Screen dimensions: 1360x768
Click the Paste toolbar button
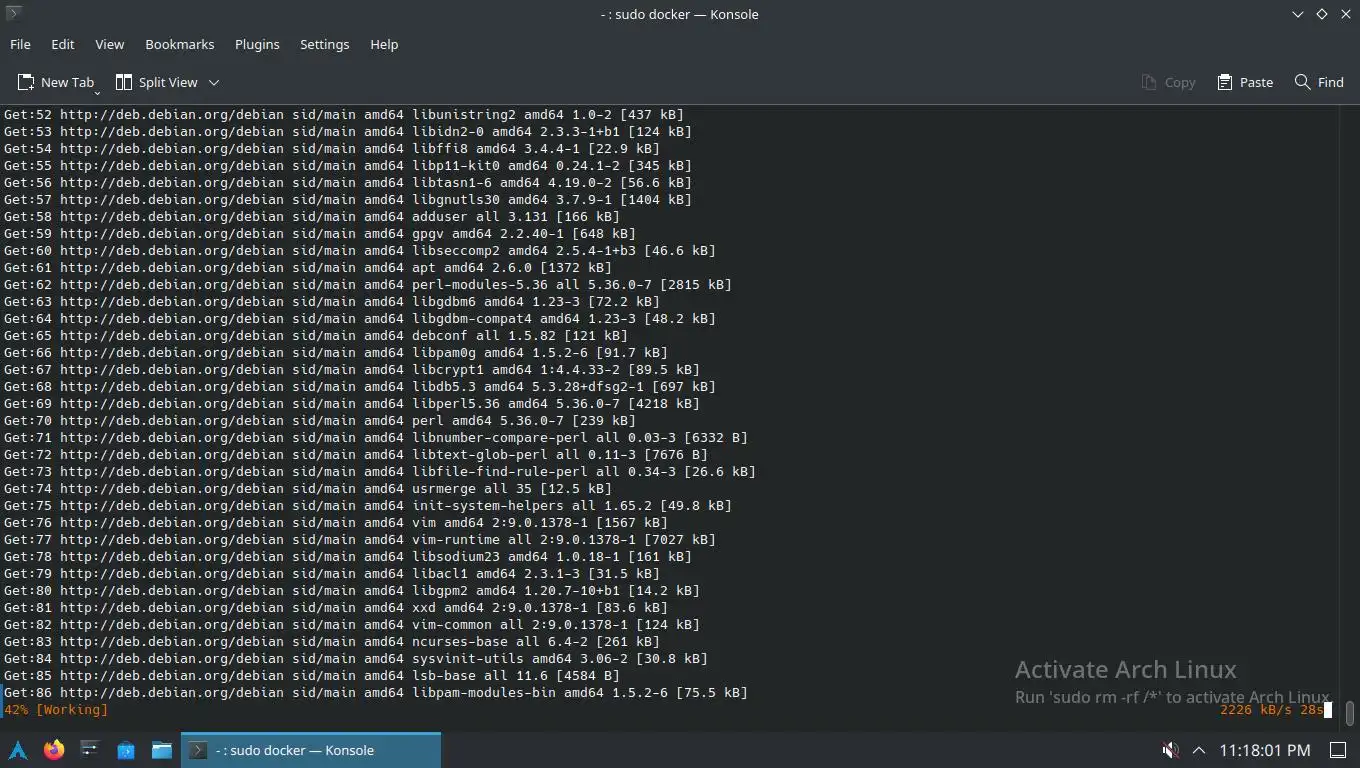click(x=1245, y=82)
